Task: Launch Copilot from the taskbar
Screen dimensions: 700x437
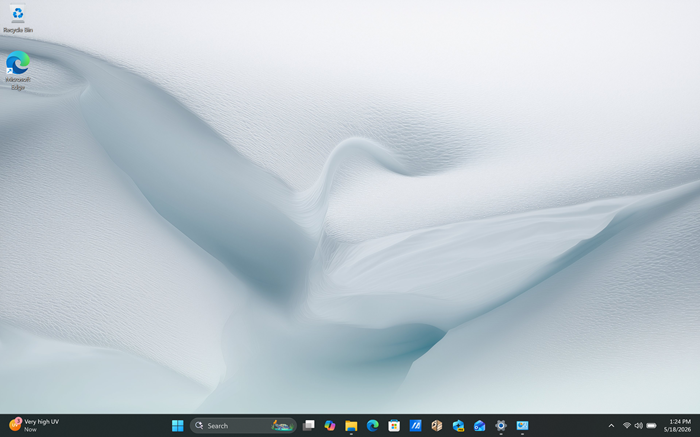Action: [x=330, y=425]
